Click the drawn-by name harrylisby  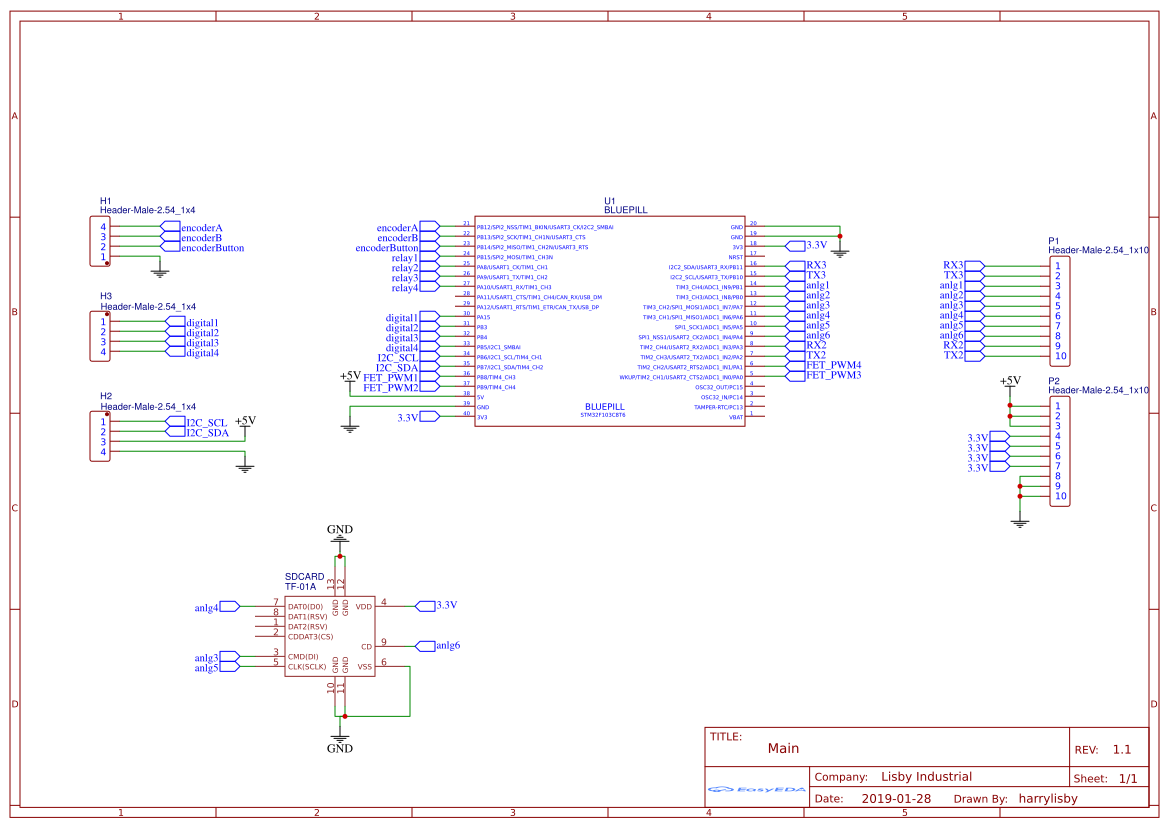tap(1046, 799)
